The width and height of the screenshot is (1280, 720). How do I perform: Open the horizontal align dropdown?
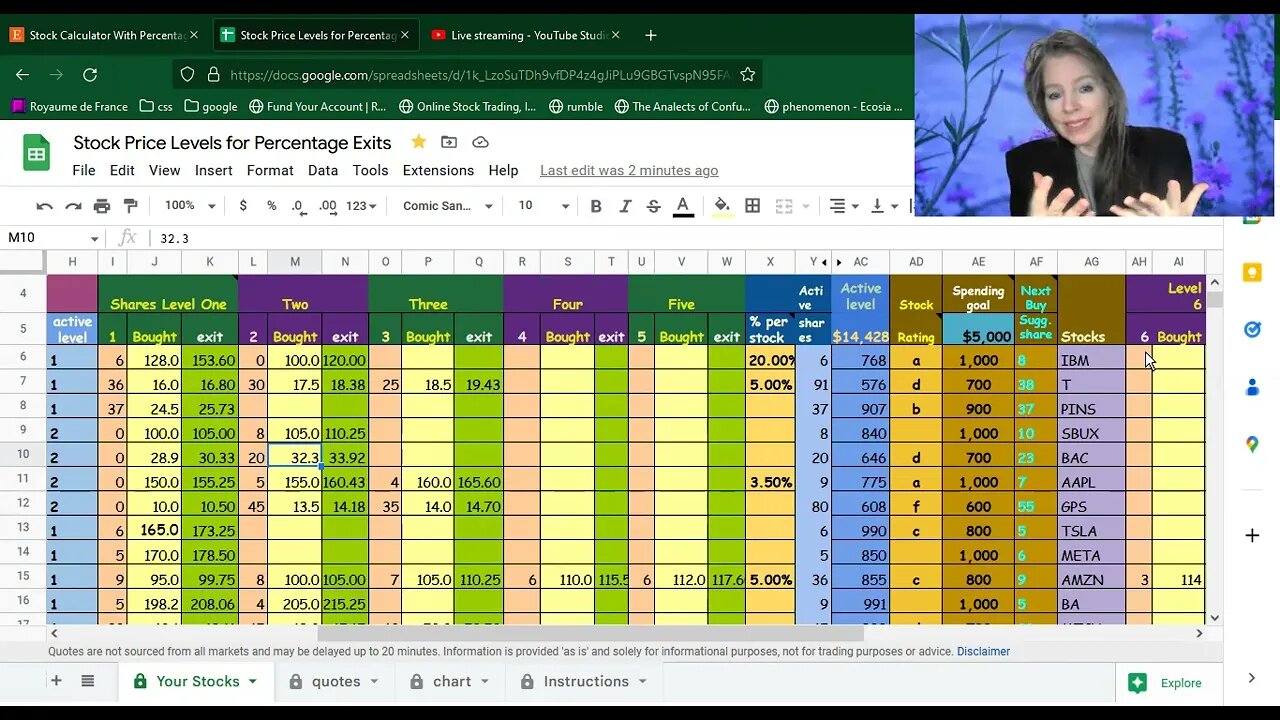point(844,206)
